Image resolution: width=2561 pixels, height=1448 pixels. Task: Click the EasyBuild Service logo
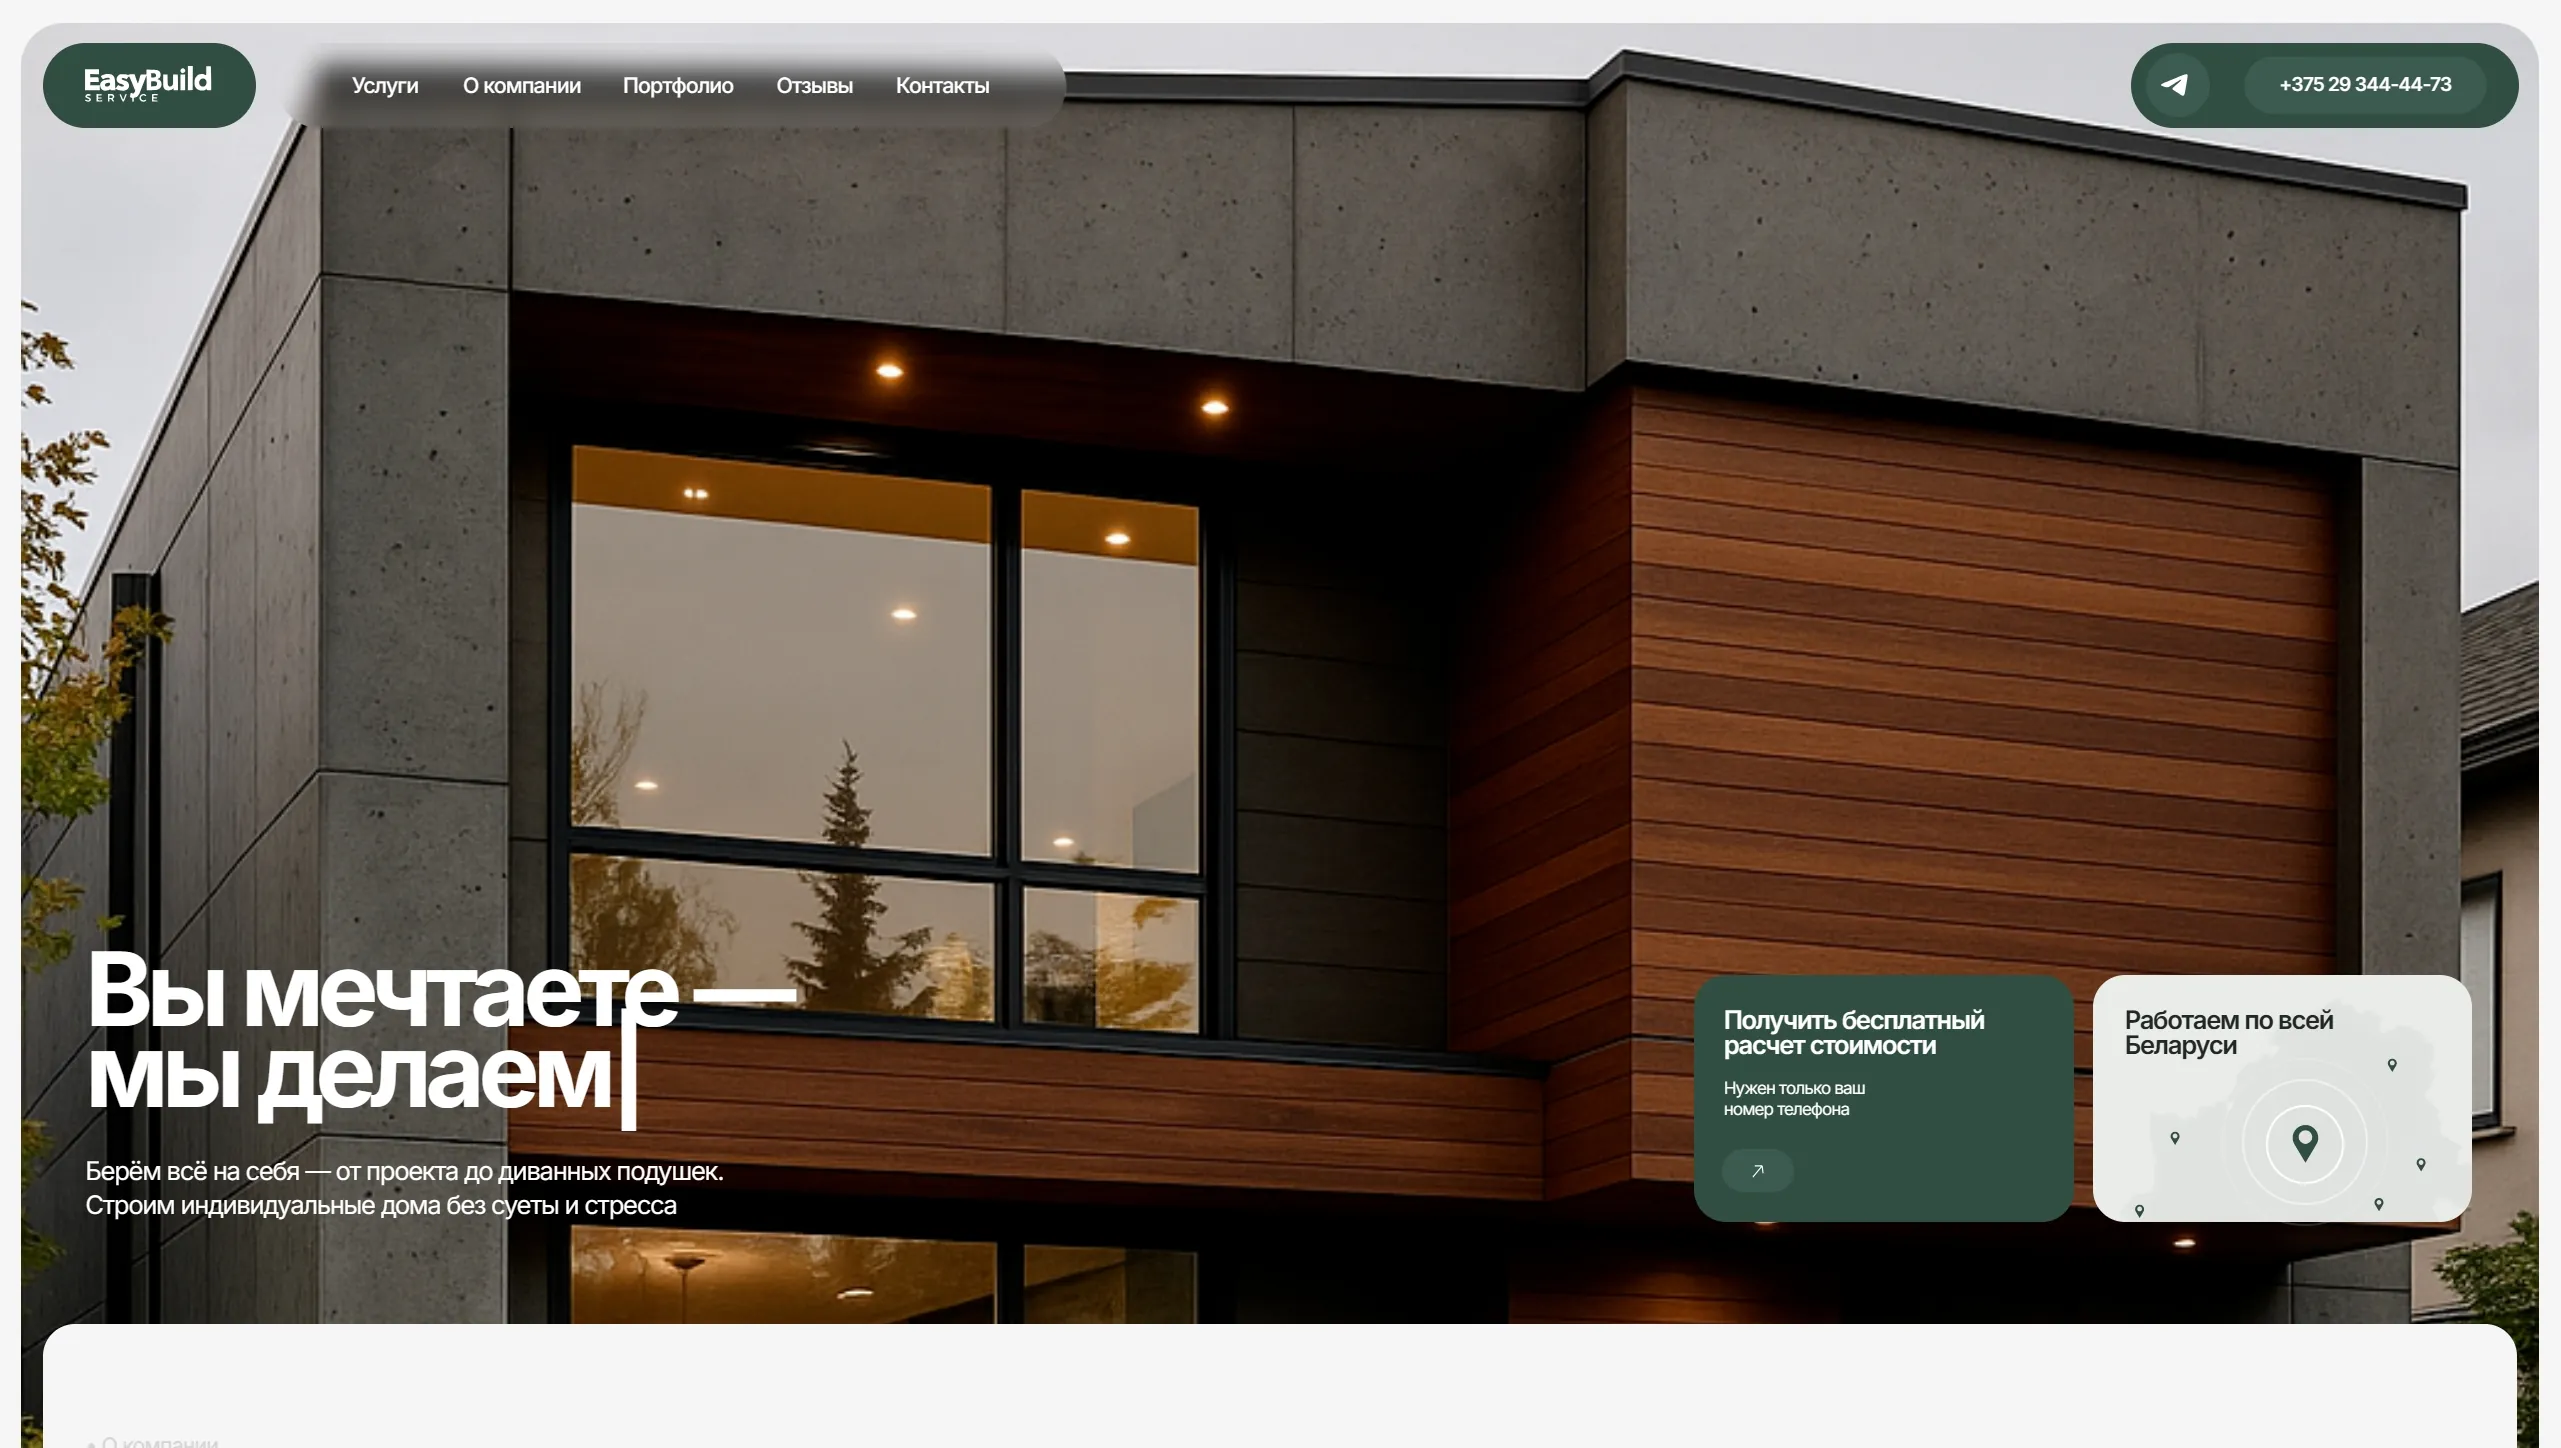coord(148,85)
